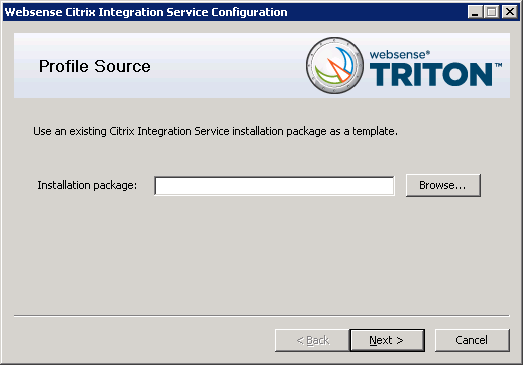Click the Installation package text field
Image resolution: width=523 pixels, height=365 pixels.
(x=274, y=186)
